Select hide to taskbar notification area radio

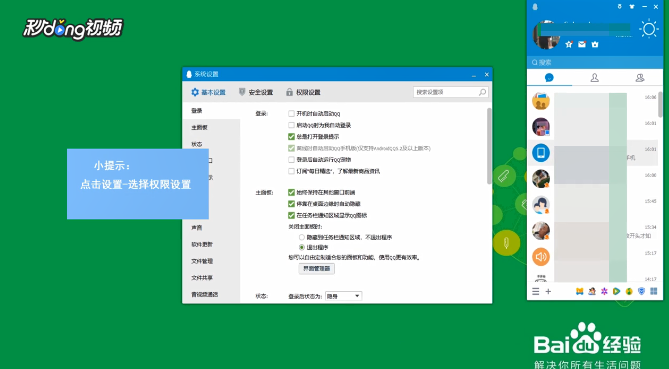pyautogui.click(x=302, y=237)
